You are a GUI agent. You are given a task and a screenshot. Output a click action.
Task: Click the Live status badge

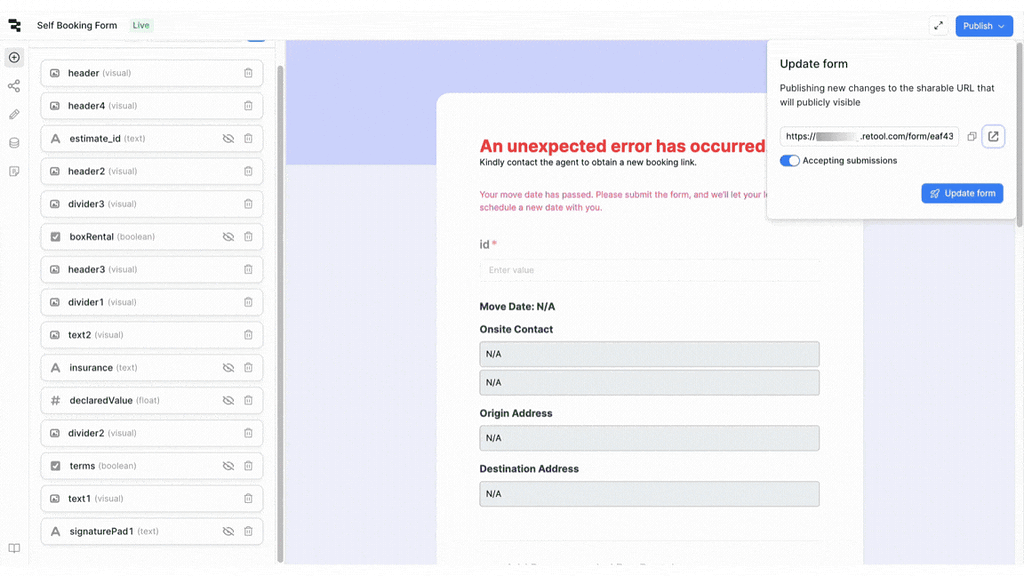pyautogui.click(x=140, y=24)
